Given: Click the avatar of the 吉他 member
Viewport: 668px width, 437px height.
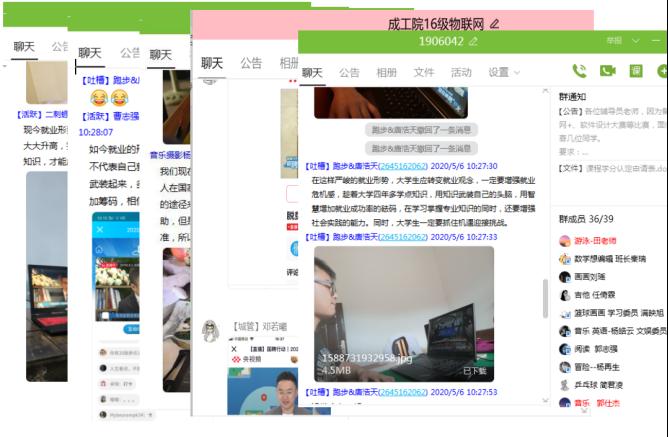Looking at the screenshot, I should point(565,295).
